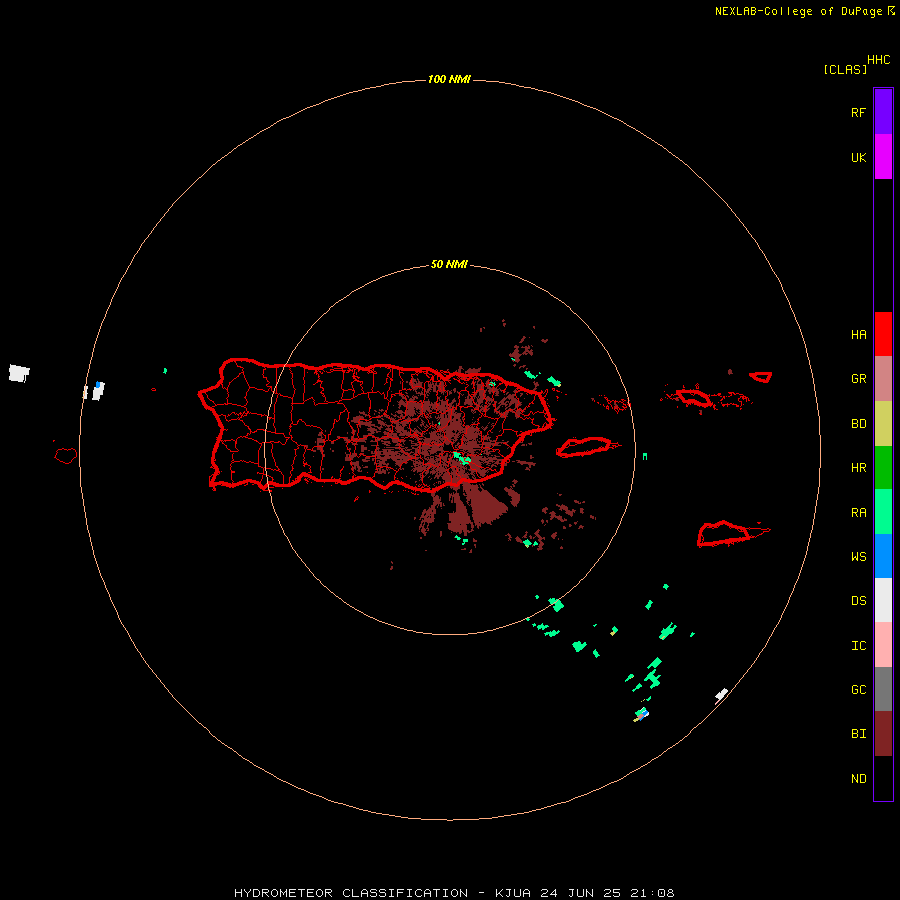Select the 'BI' legend label

tap(858, 734)
